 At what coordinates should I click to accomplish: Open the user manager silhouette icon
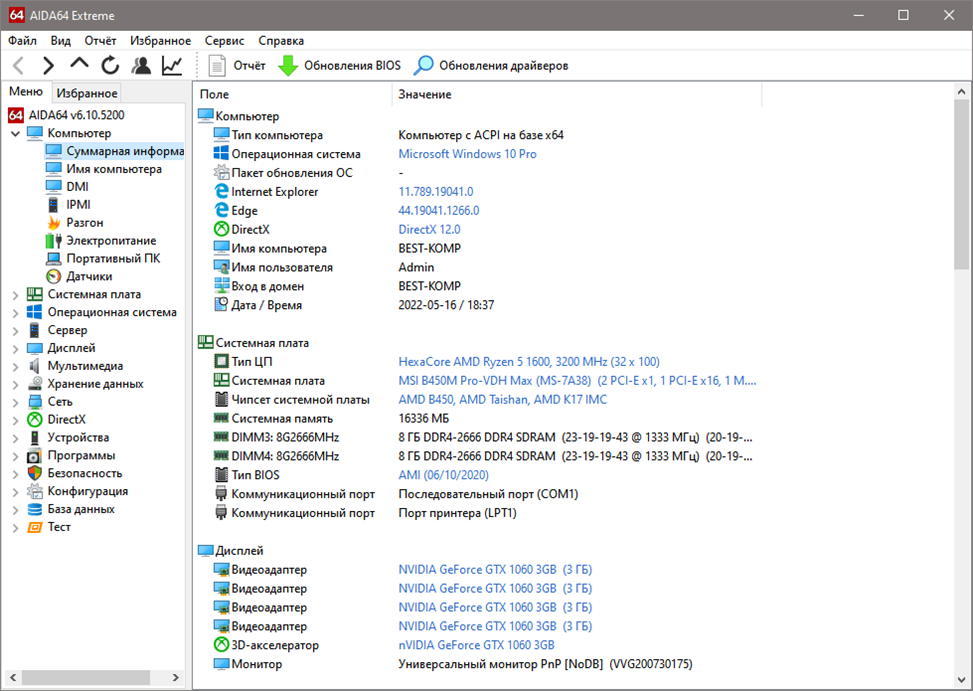tap(141, 65)
